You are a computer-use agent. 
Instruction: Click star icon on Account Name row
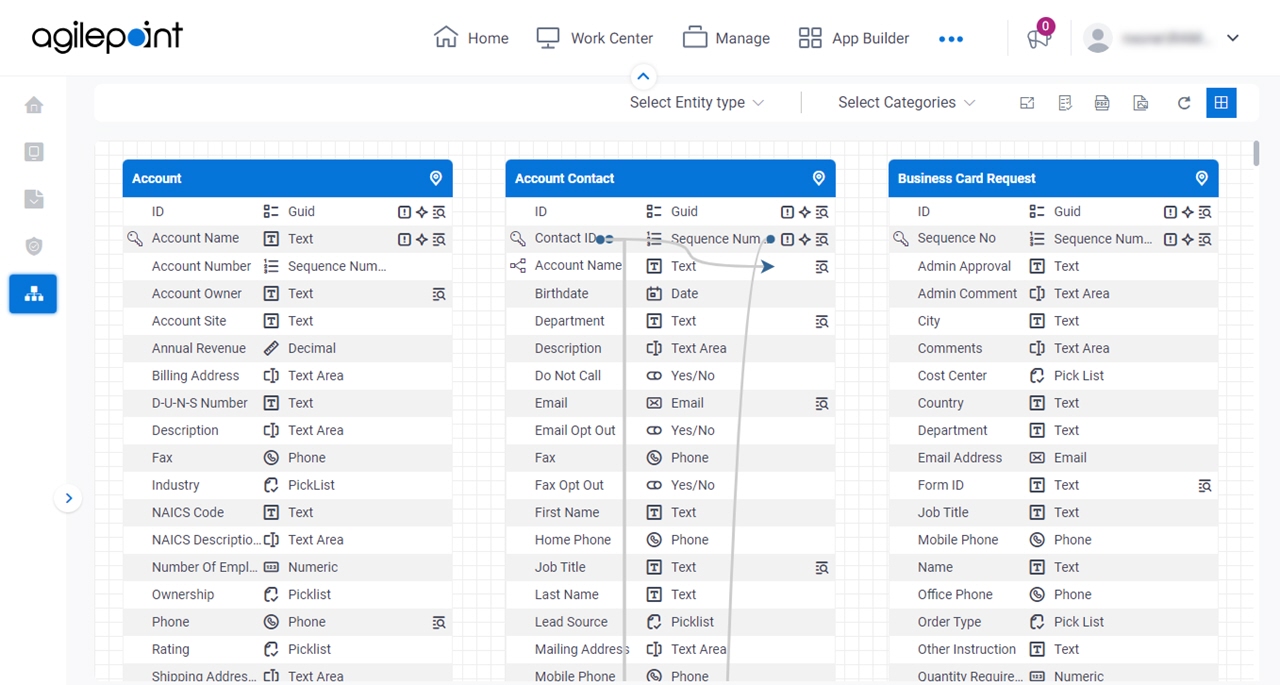tap(421, 239)
